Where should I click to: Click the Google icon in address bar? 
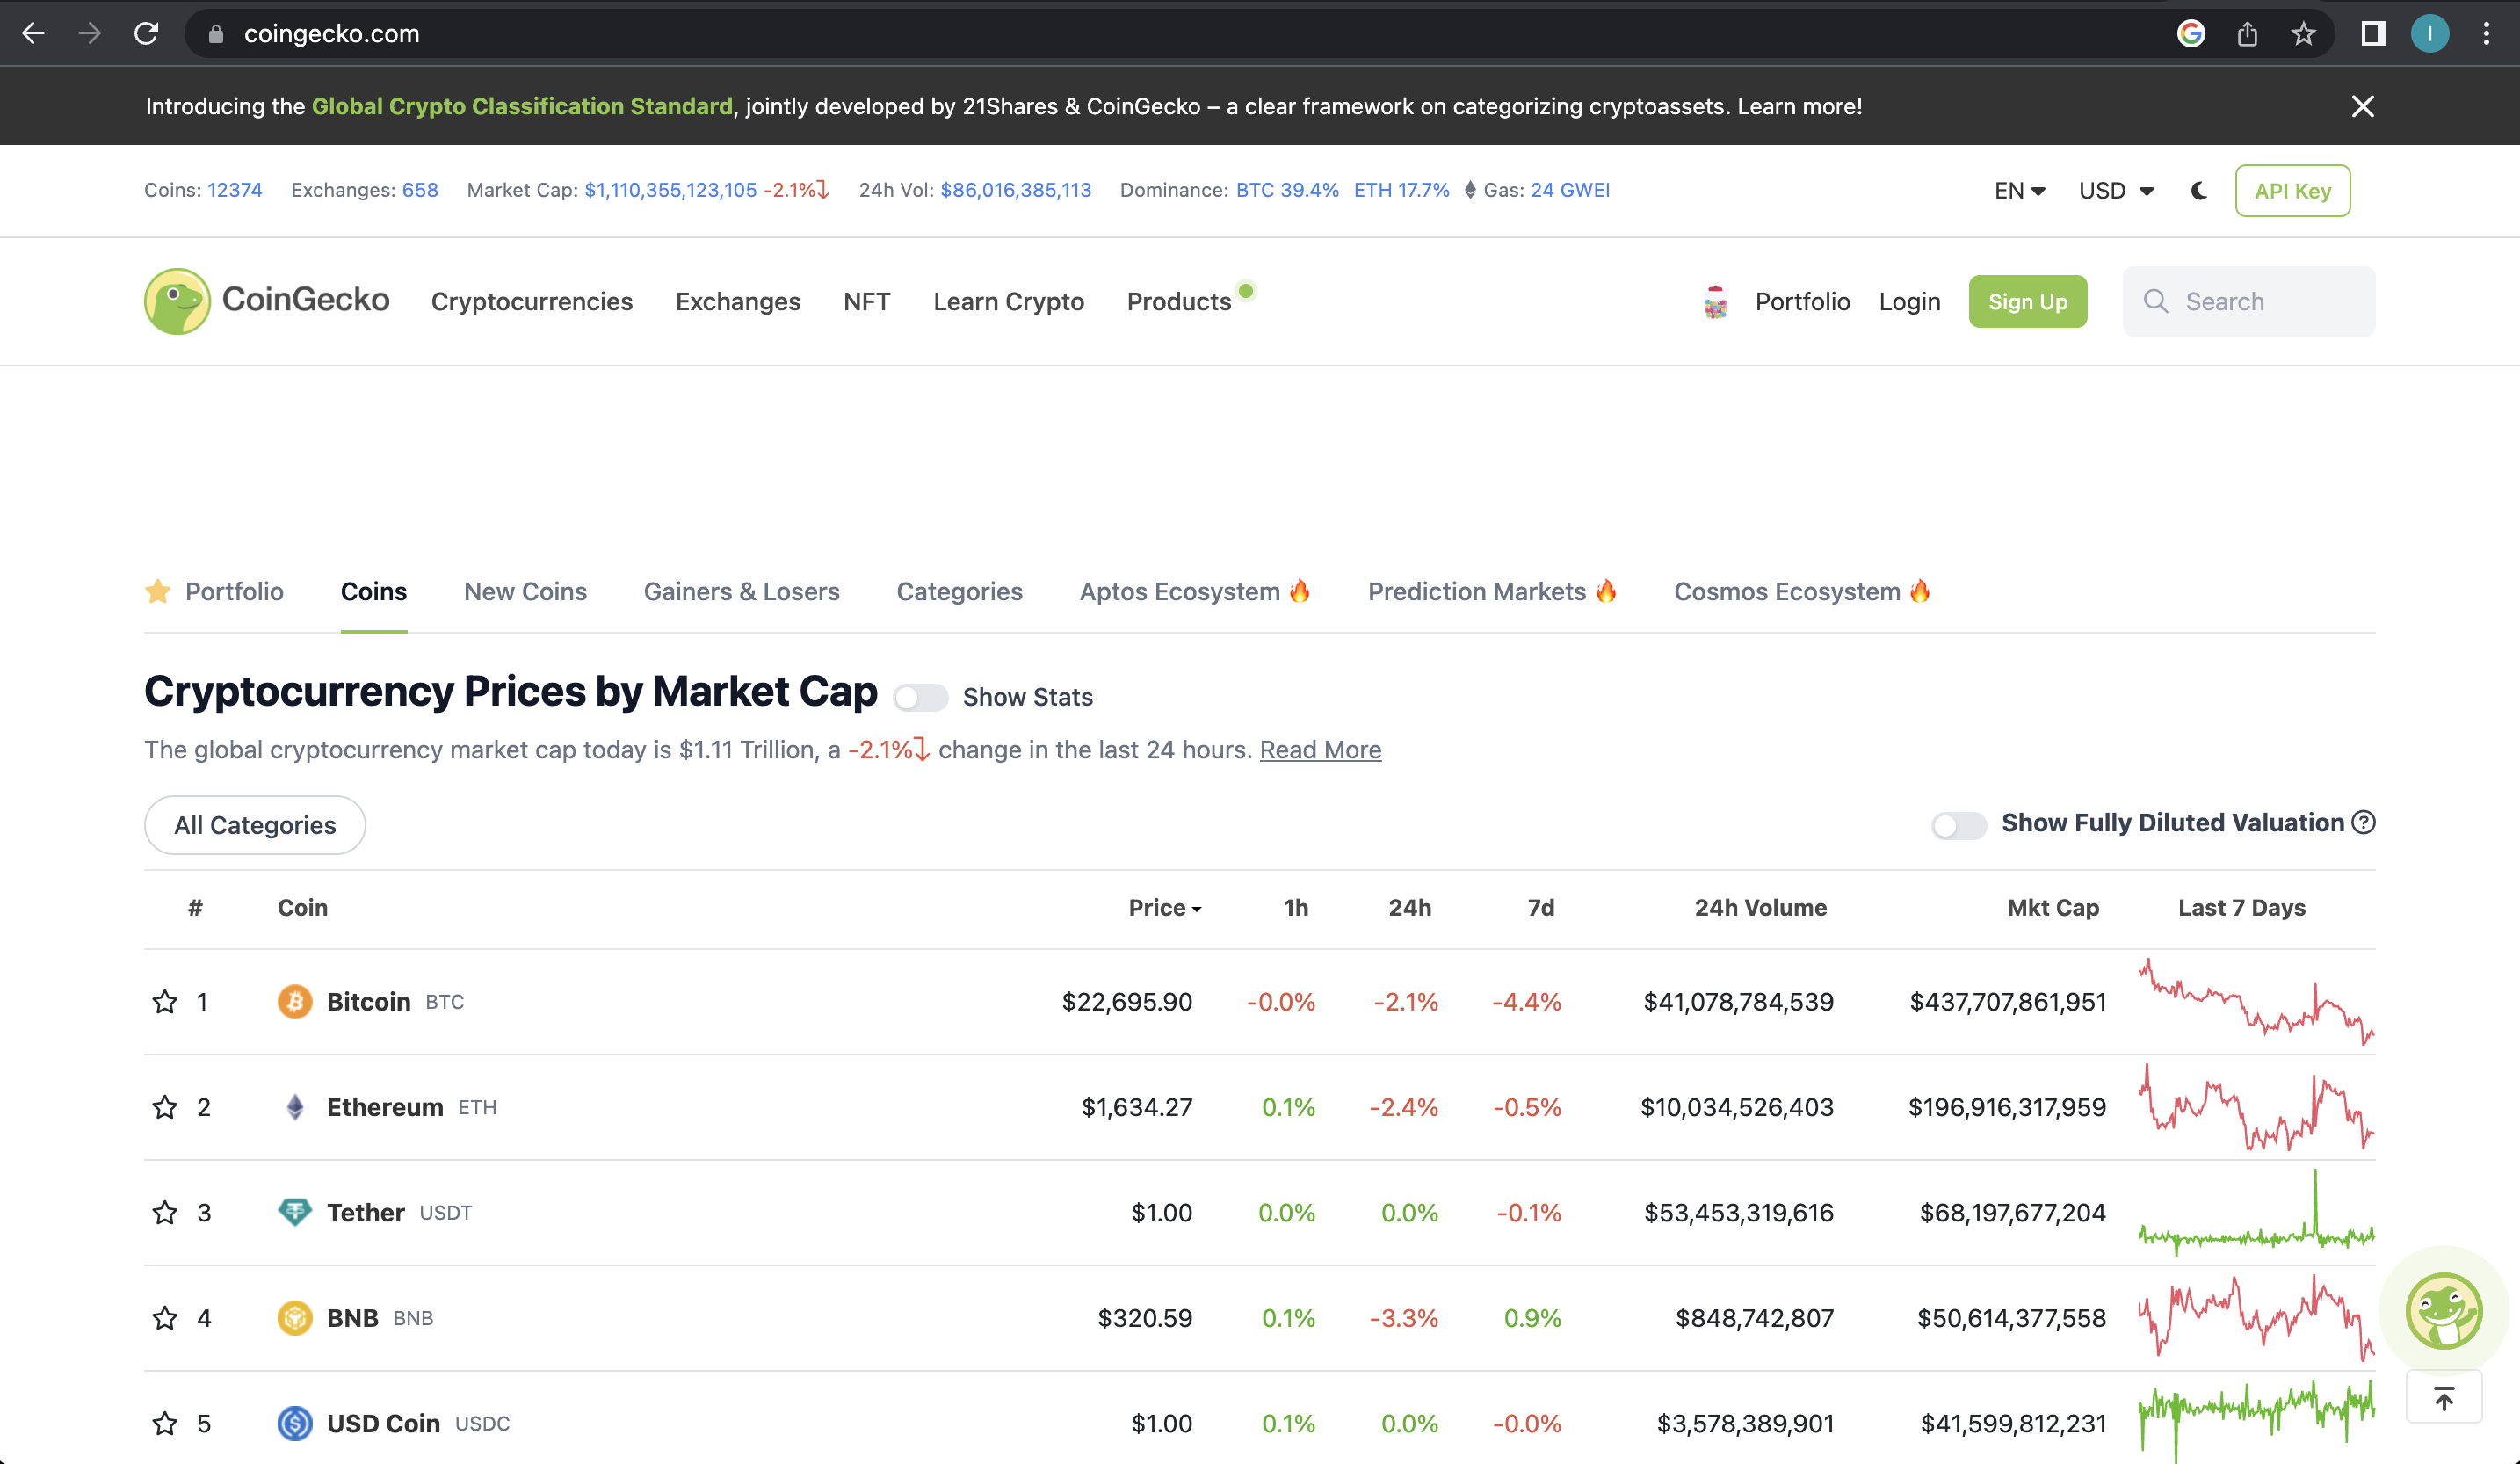[2190, 34]
